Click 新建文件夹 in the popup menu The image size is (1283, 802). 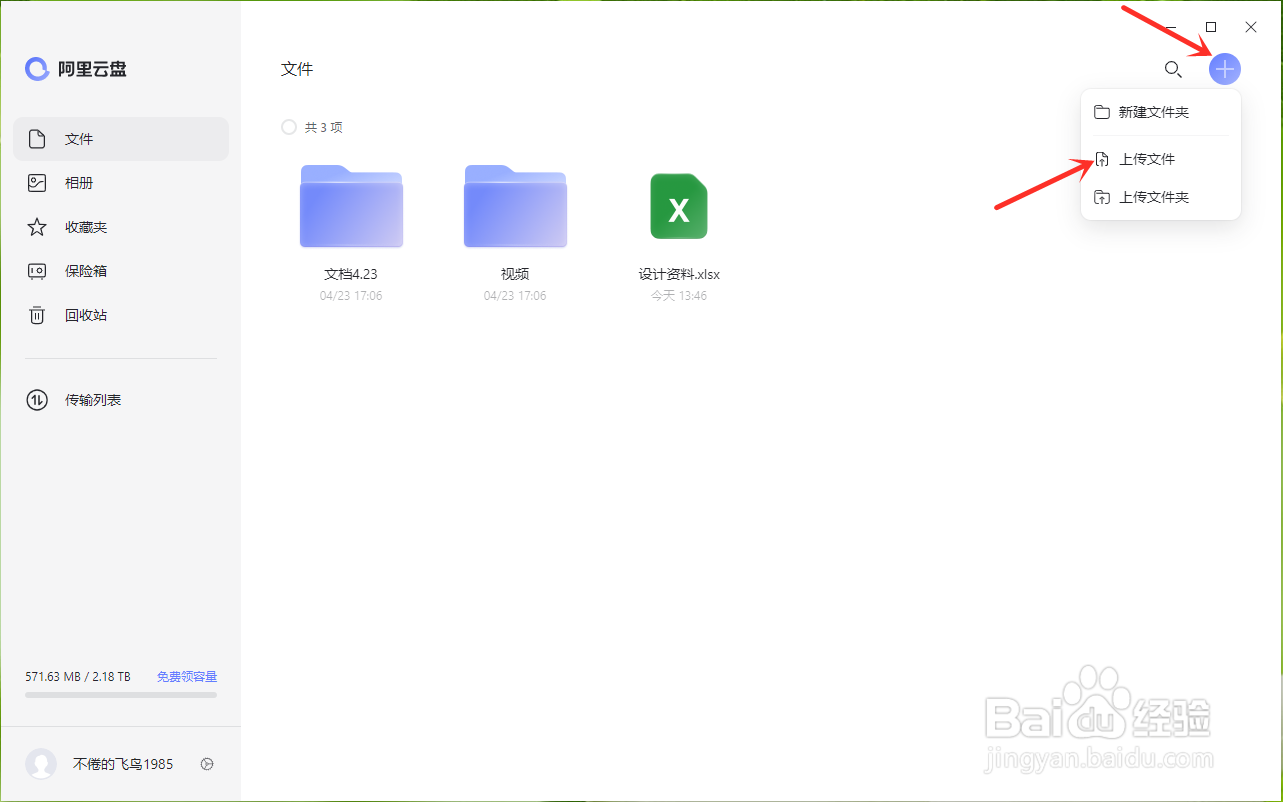click(x=1154, y=112)
